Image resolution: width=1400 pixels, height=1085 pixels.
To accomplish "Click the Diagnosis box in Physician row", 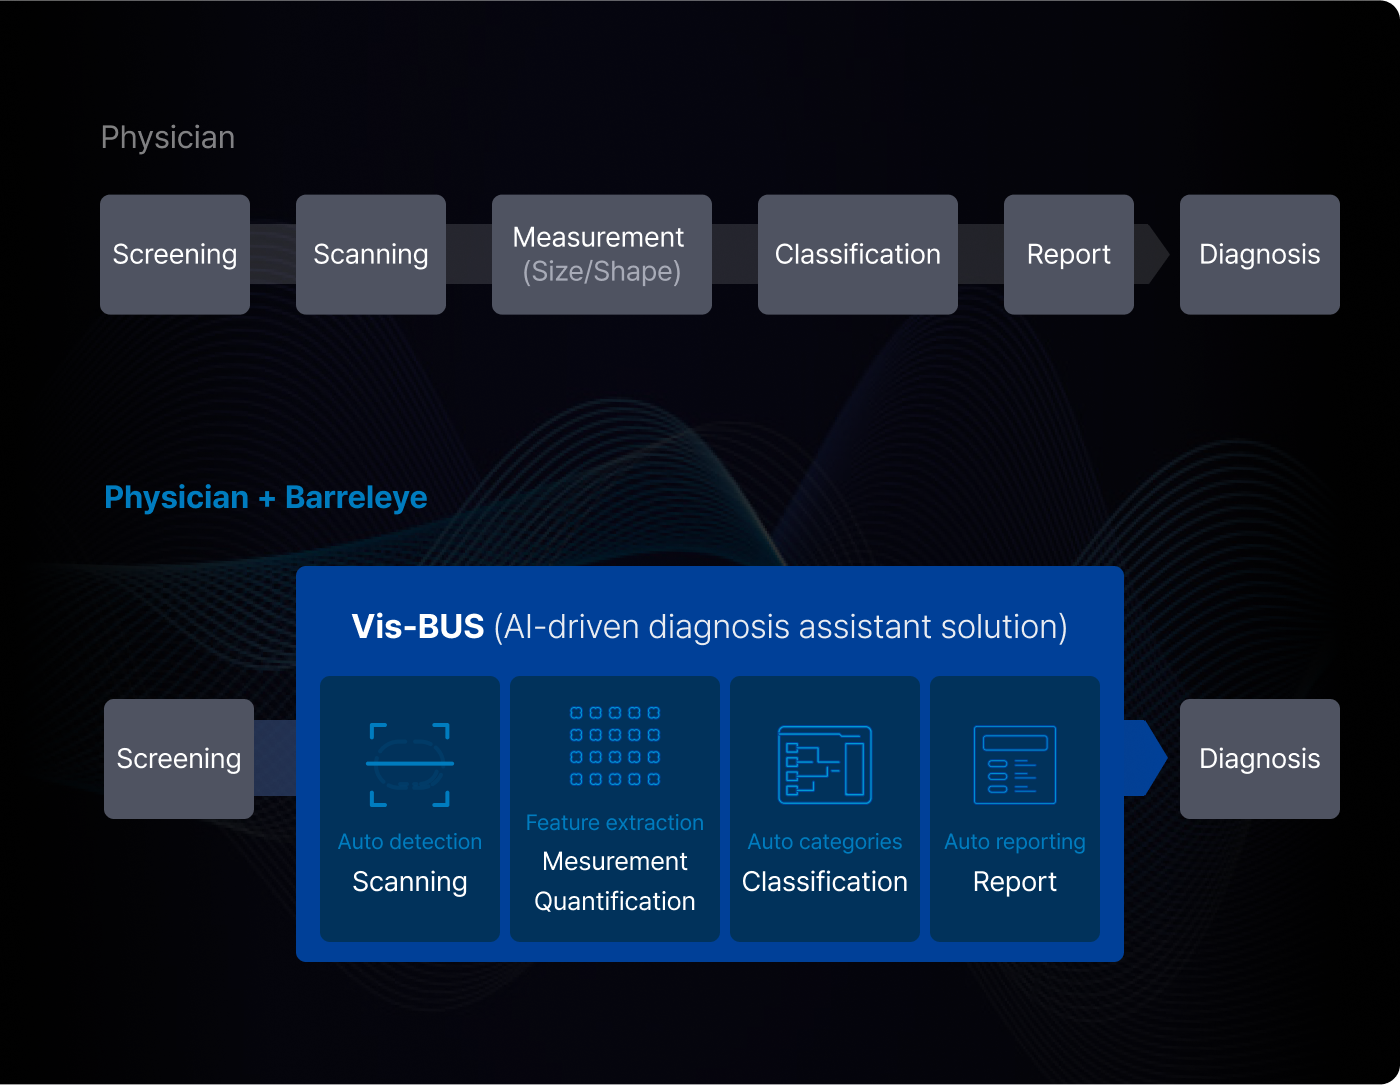I will click(x=1260, y=254).
